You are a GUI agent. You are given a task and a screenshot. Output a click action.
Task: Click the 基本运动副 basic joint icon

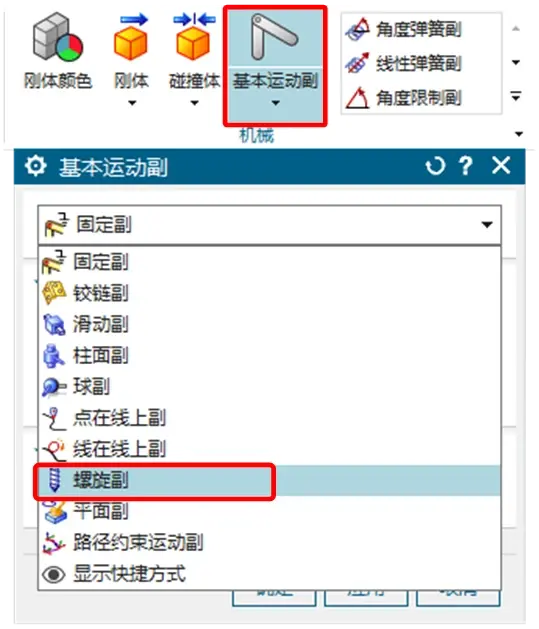pos(275,38)
